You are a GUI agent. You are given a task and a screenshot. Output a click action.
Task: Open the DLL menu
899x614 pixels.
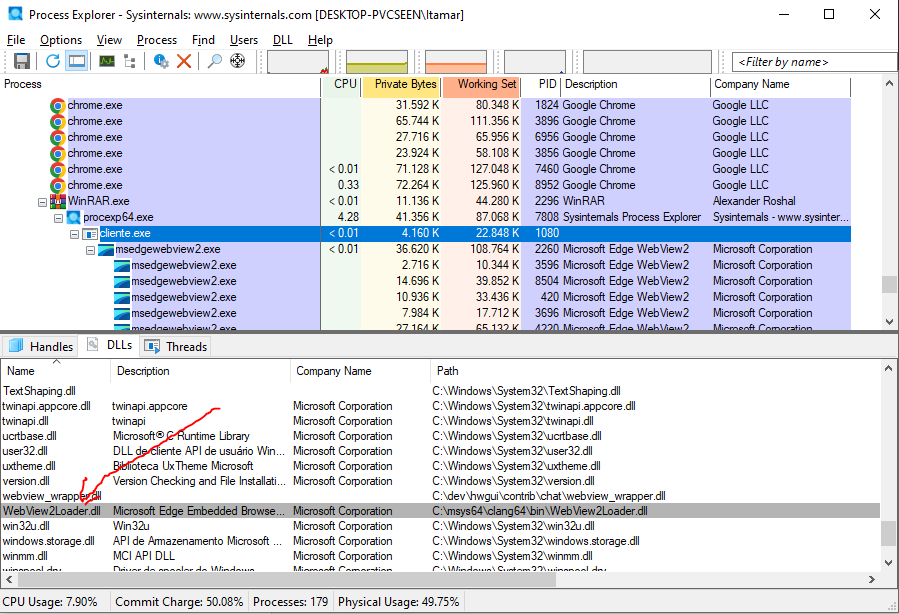(x=283, y=40)
